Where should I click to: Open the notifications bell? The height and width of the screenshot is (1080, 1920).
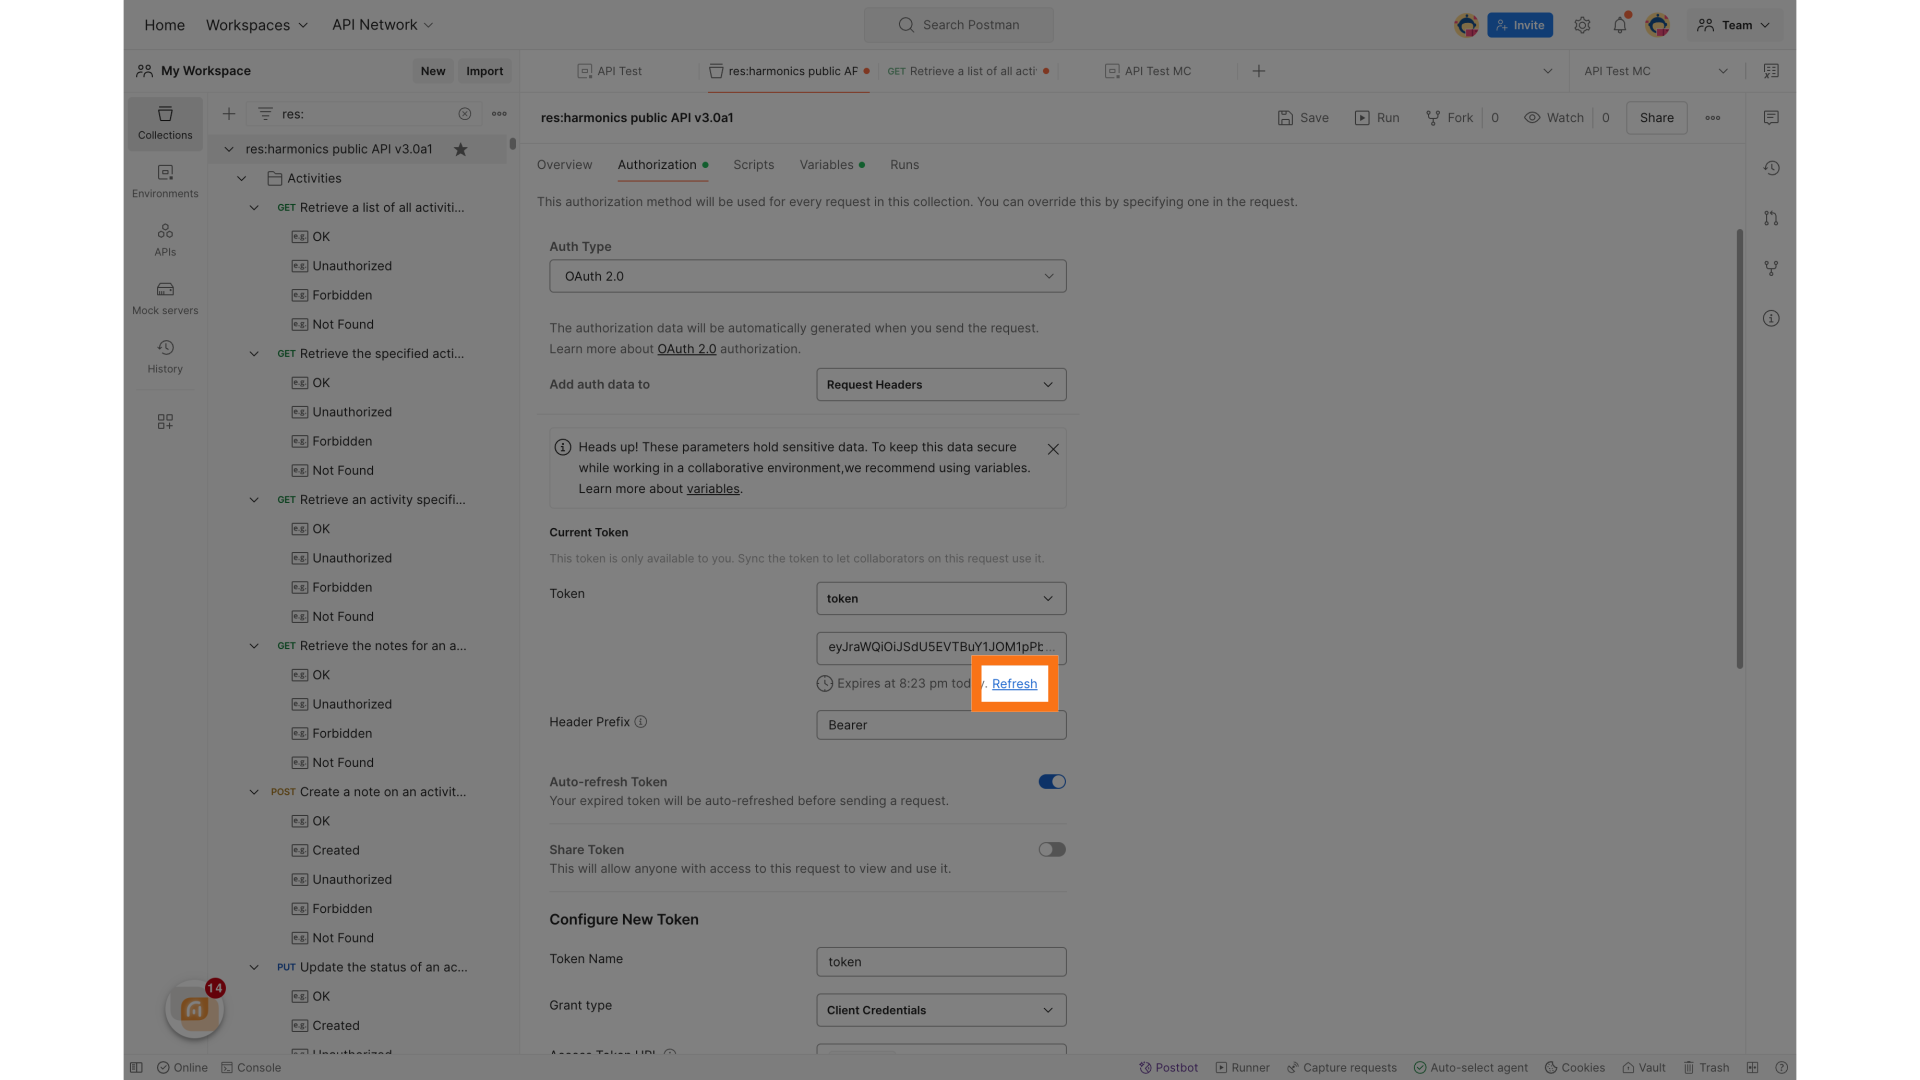tap(1620, 25)
